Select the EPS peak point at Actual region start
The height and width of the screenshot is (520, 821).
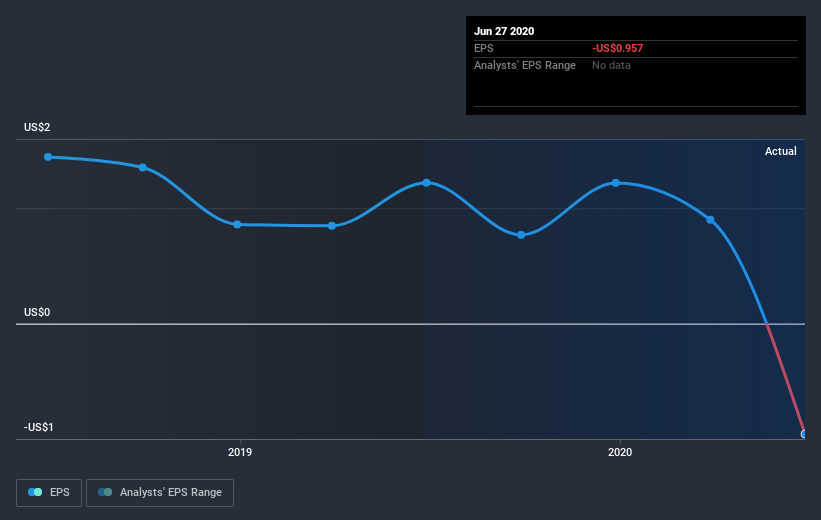point(426,183)
